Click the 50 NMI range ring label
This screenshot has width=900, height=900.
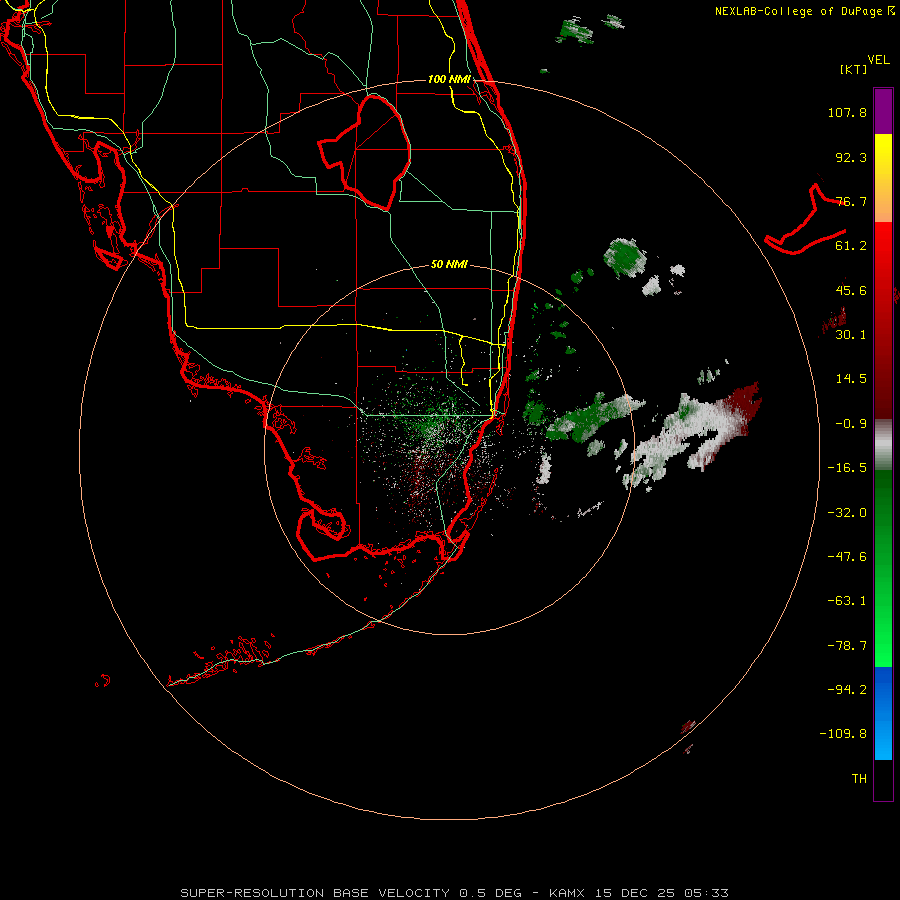[449, 265]
